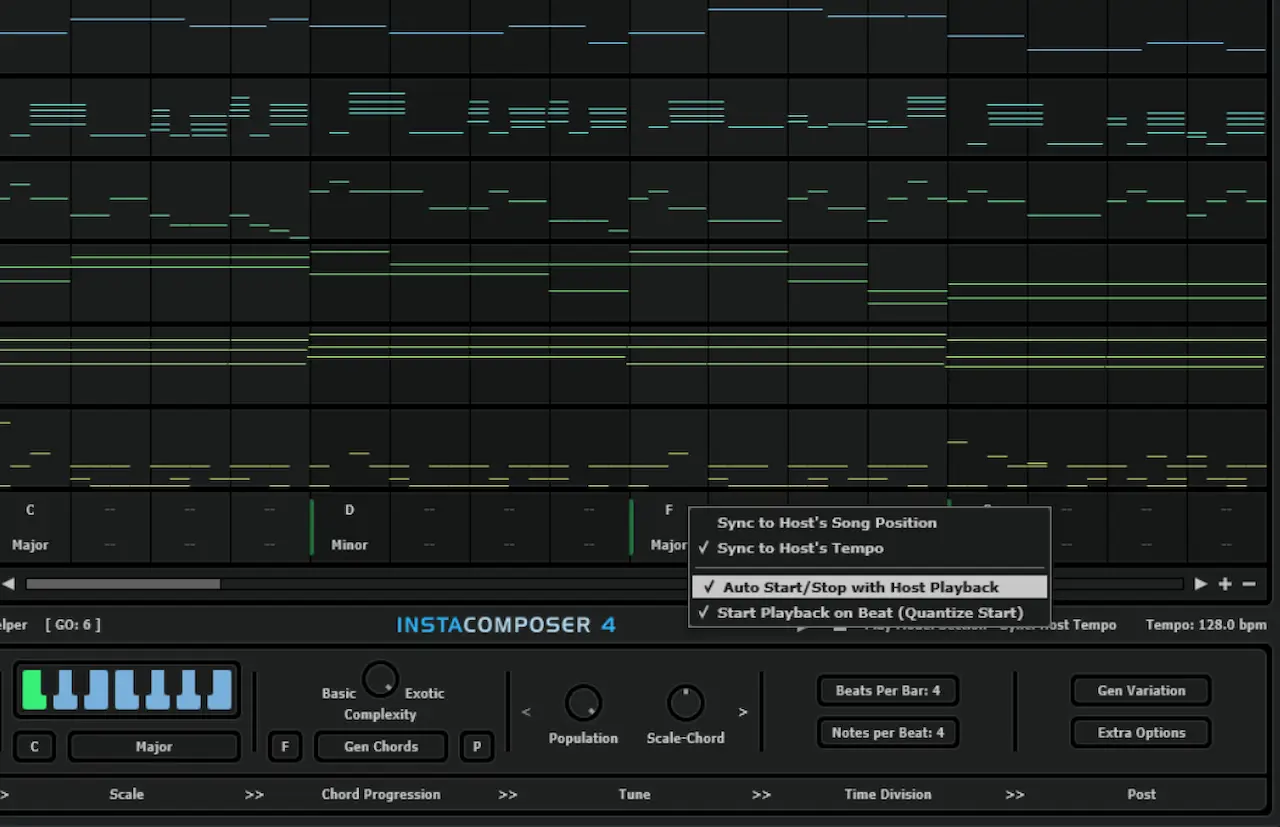Toggle Auto Start/Stop with Host Playback

click(x=870, y=587)
